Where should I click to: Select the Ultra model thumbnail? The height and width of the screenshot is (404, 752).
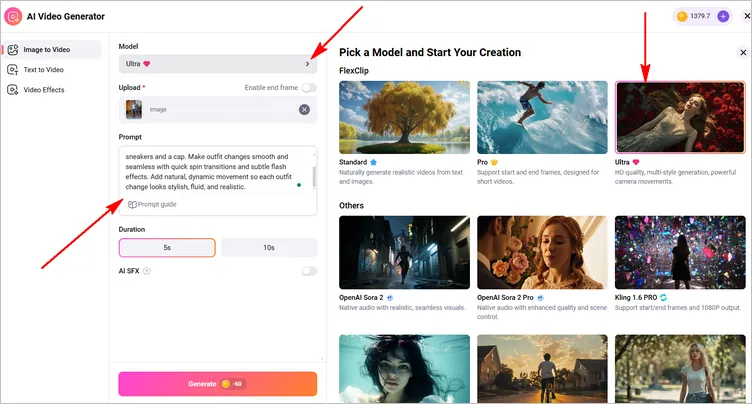680,118
